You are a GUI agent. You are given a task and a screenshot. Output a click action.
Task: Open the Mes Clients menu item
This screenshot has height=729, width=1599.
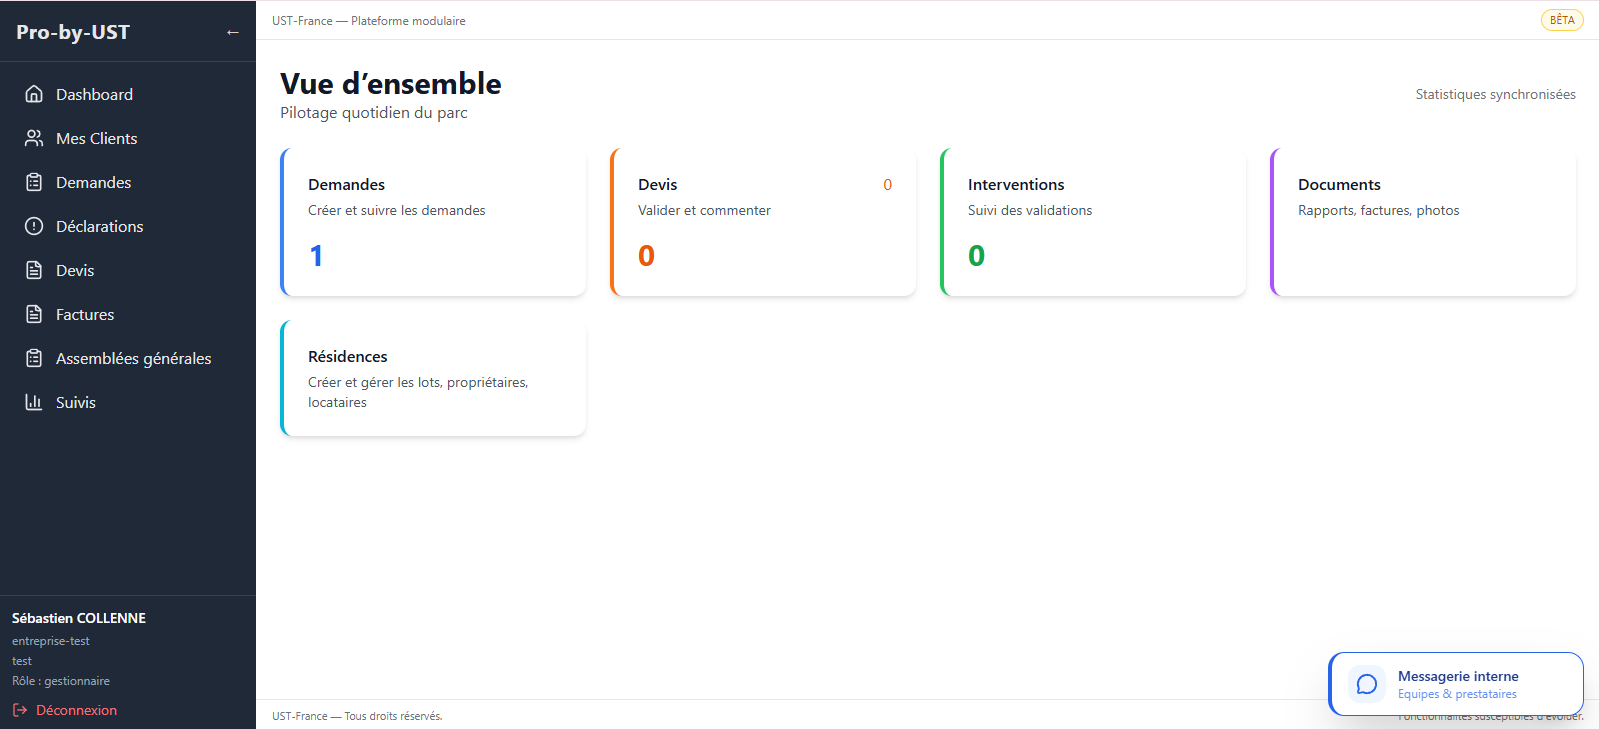(x=128, y=138)
